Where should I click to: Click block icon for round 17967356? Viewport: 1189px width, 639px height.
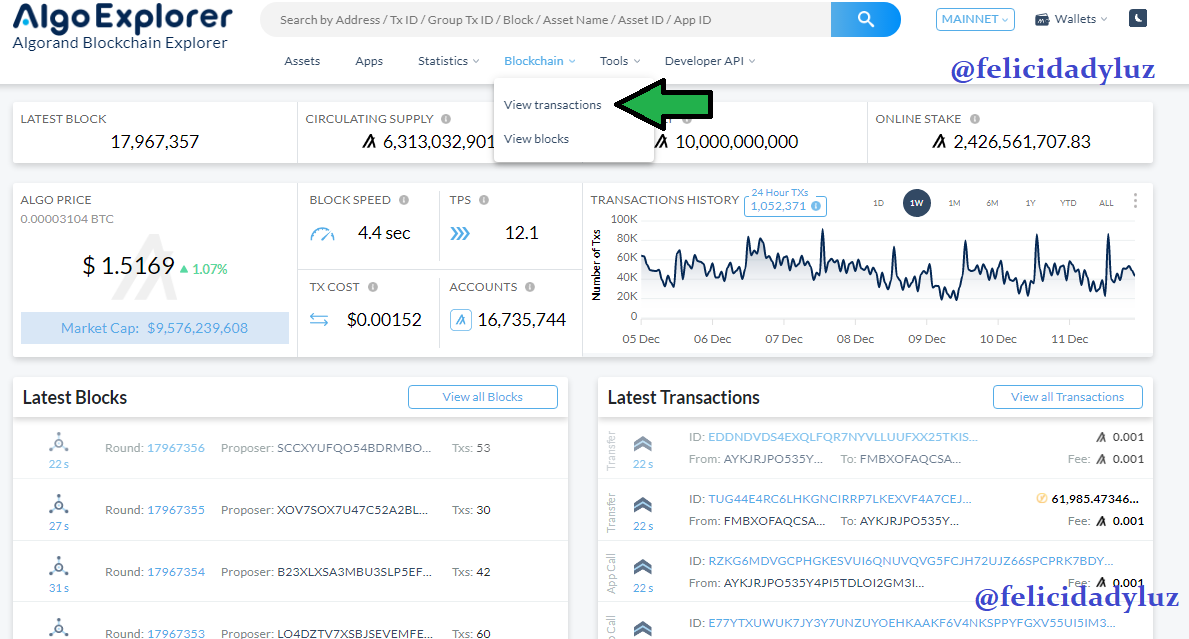[x=58, y=442]
